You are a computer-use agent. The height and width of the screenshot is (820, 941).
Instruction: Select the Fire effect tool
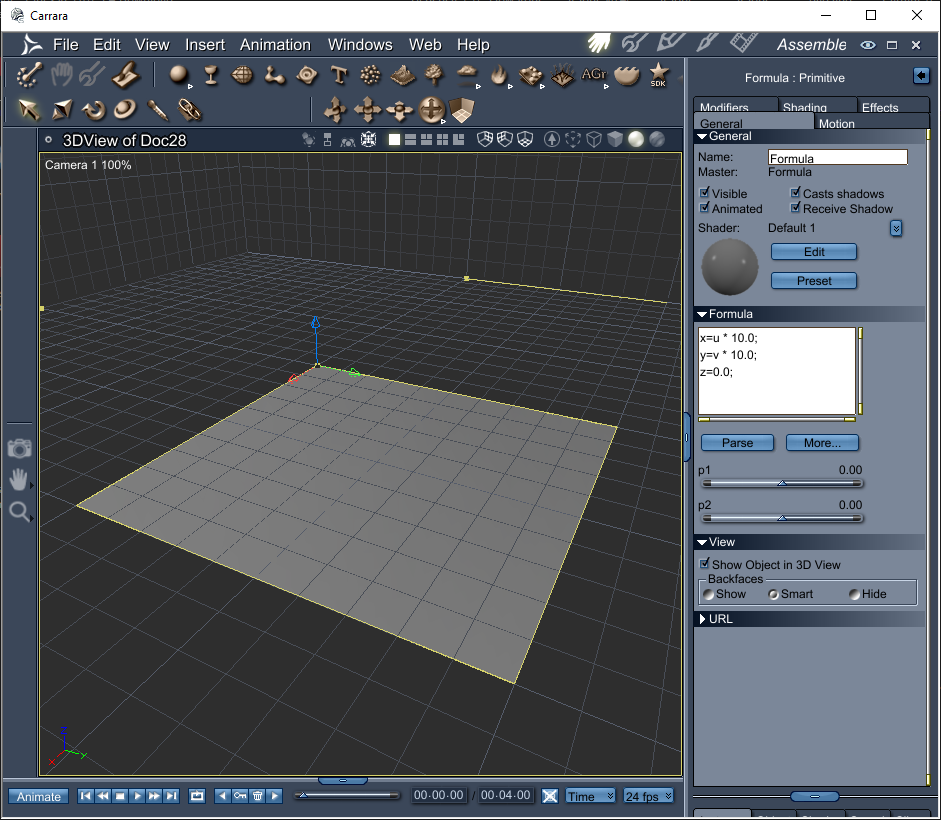pos(498,75)
